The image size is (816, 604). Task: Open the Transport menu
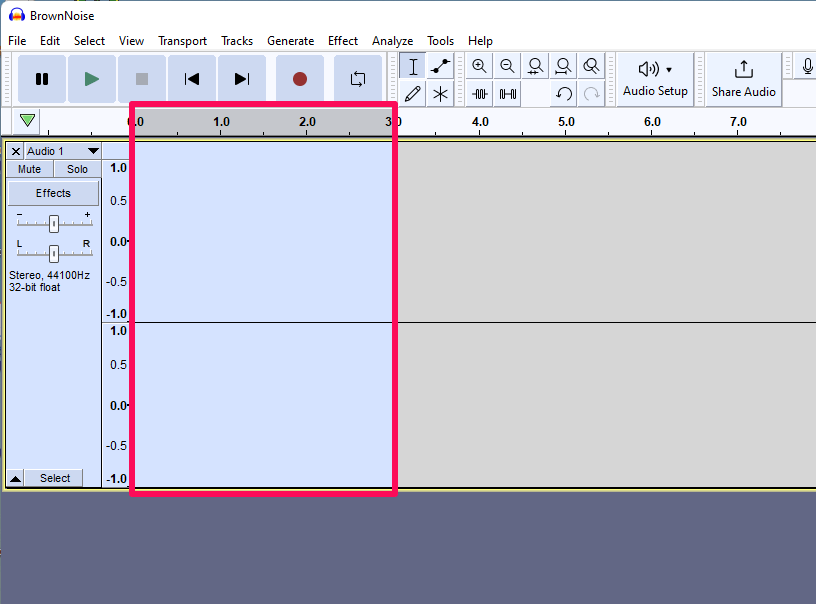pos(183,41)
